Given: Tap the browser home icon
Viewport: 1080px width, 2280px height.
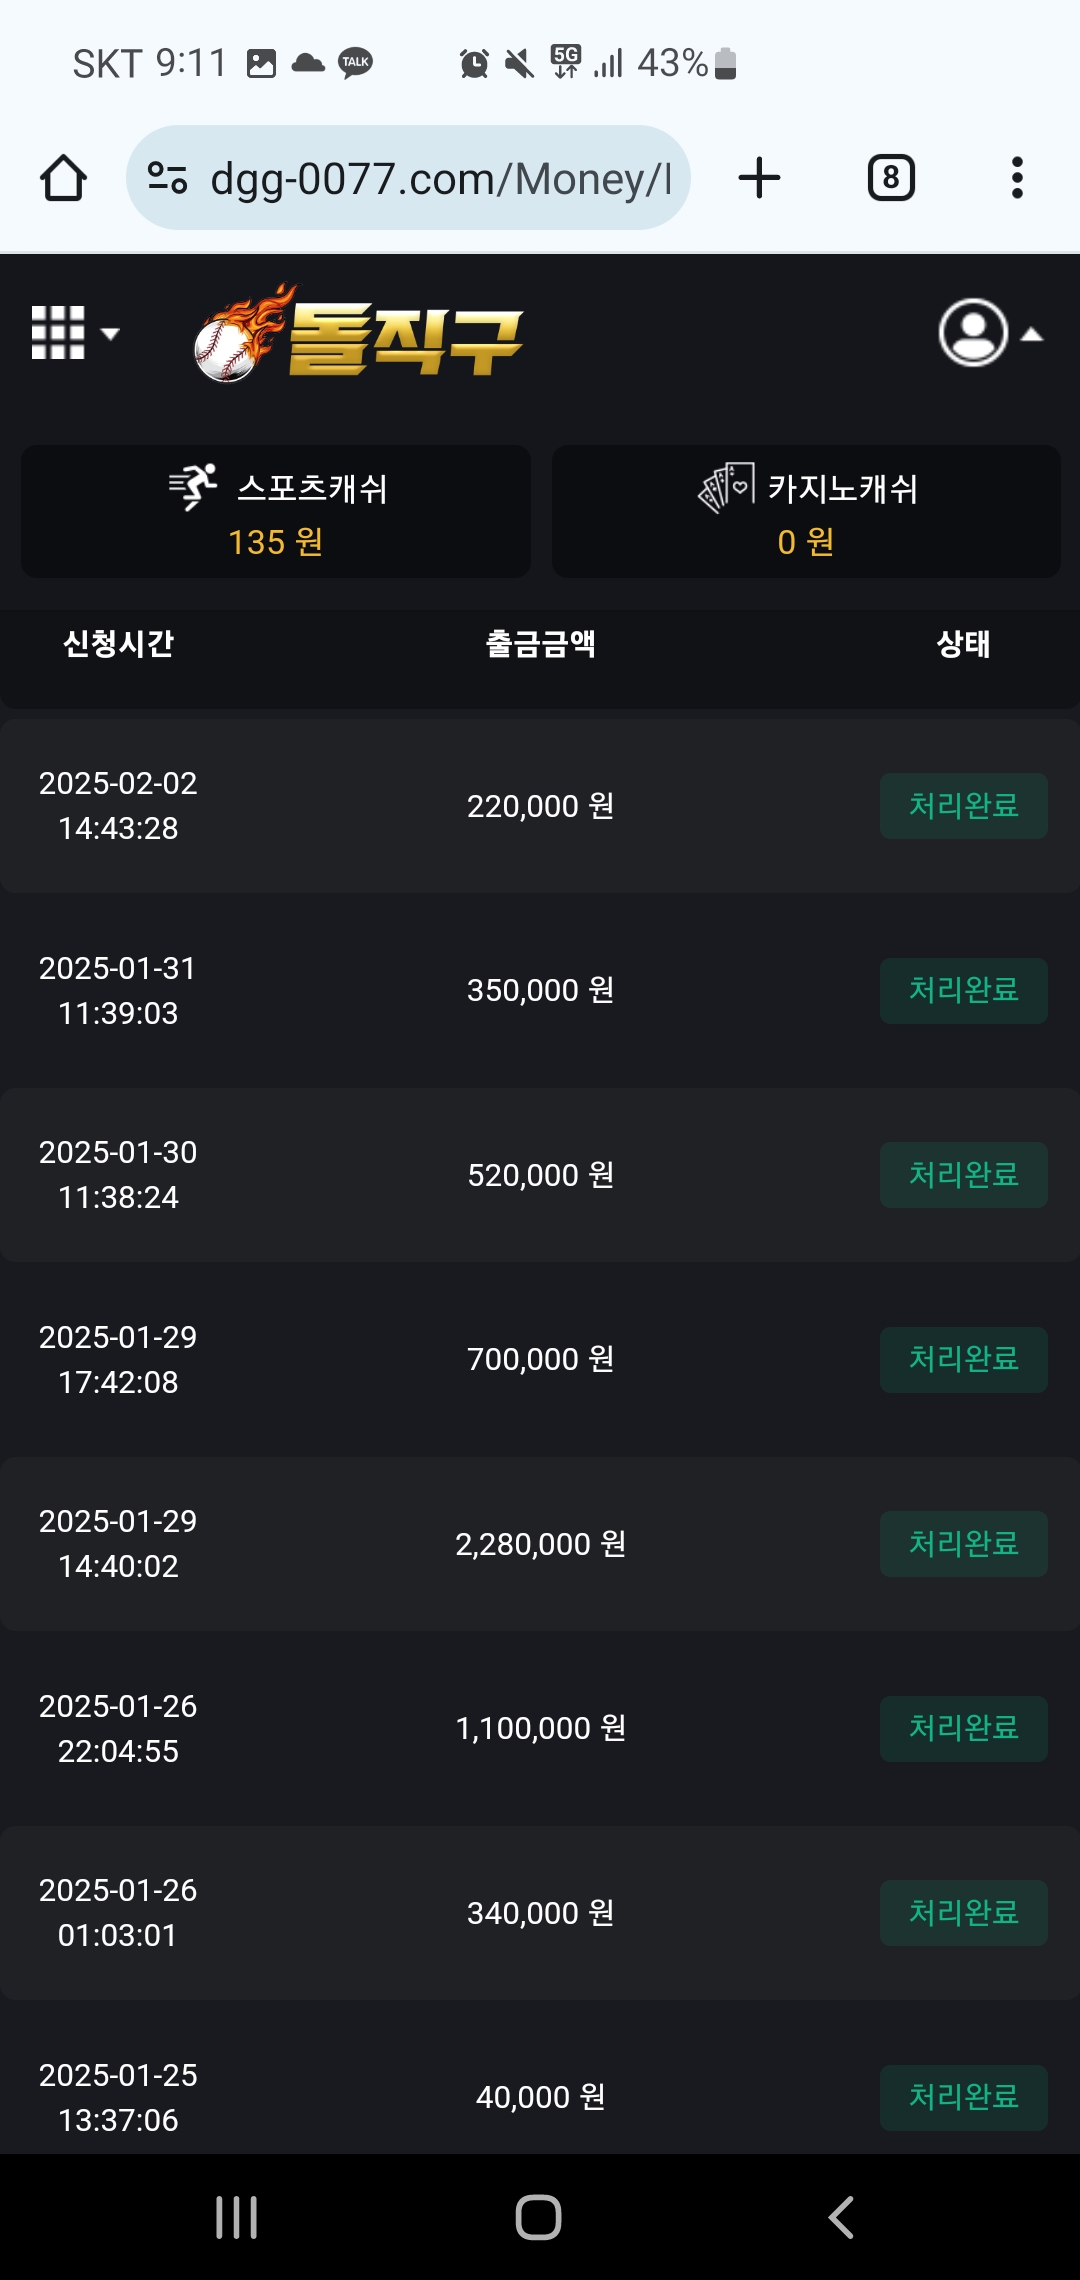Looking at the screenshot, I should (63, 178).
